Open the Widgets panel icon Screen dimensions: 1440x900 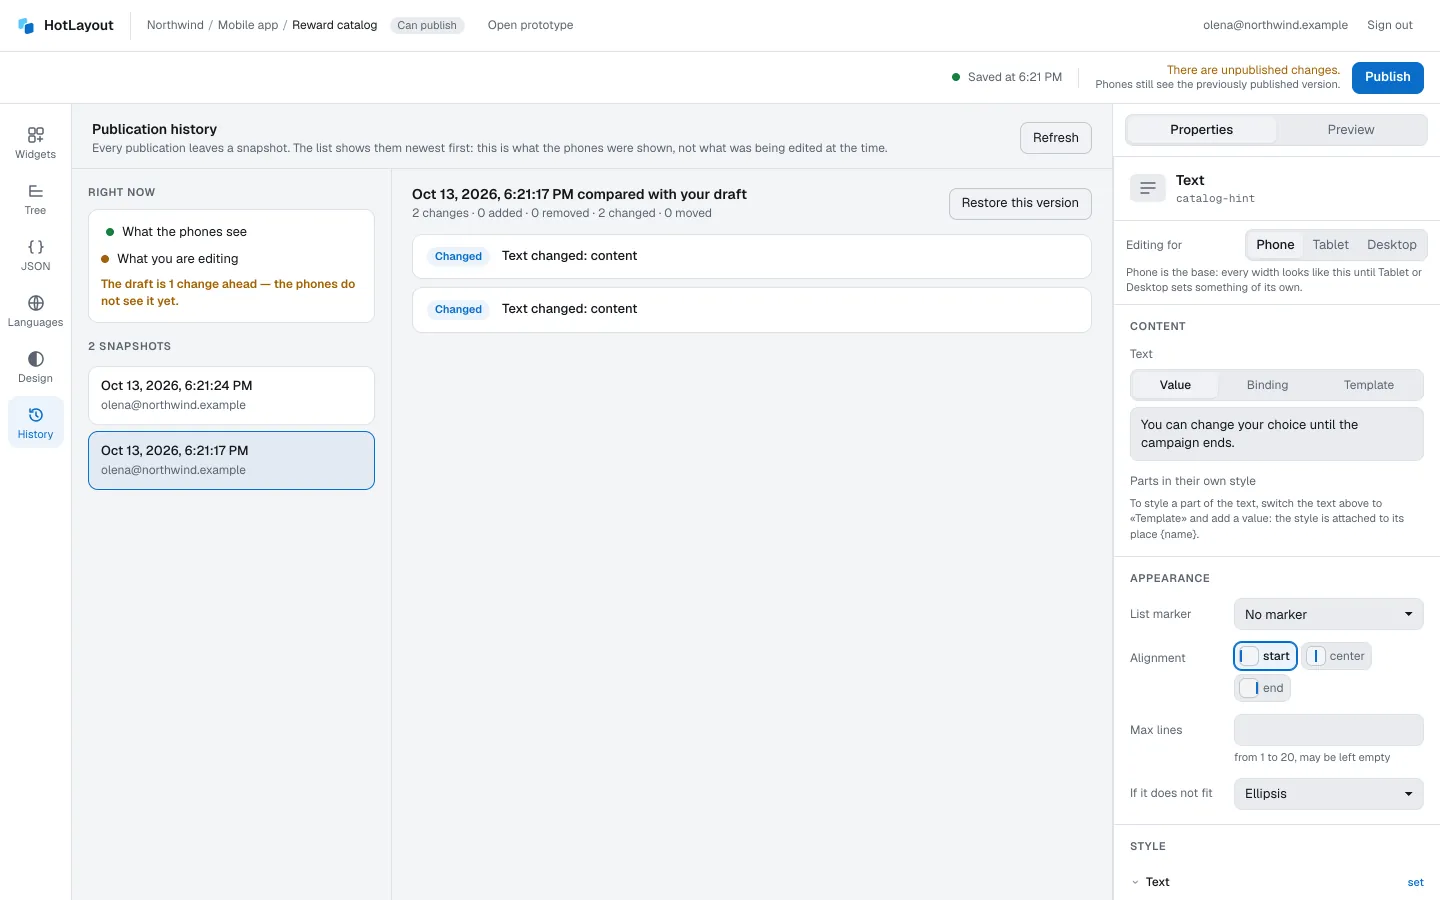click(x=36, y=135)
